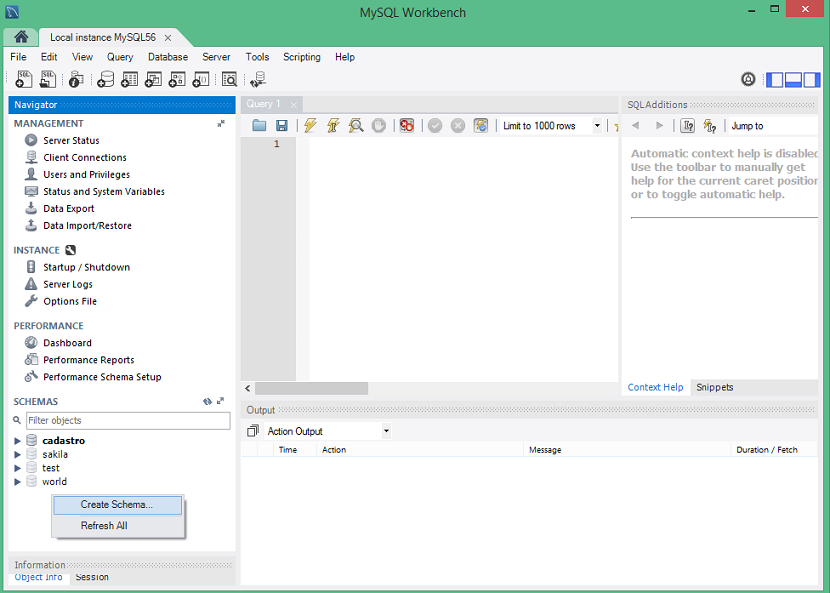The height and width of the screenshot is (593, 830).
Task: Create new function toolbar icon
Action: [x=201, y=79]
